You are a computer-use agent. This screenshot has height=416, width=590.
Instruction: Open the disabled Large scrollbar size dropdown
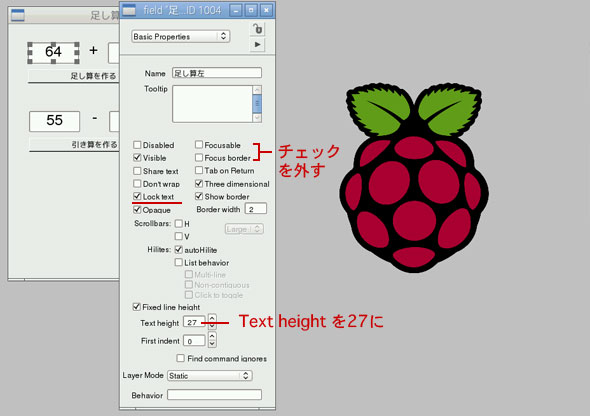coord(244,229)
